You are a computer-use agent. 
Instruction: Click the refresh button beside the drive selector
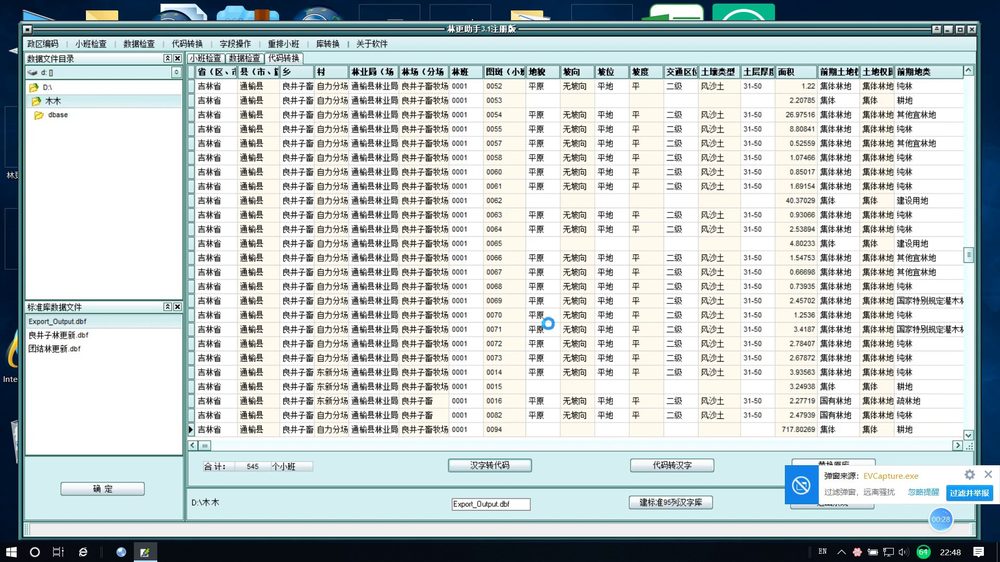coord(176,73)
